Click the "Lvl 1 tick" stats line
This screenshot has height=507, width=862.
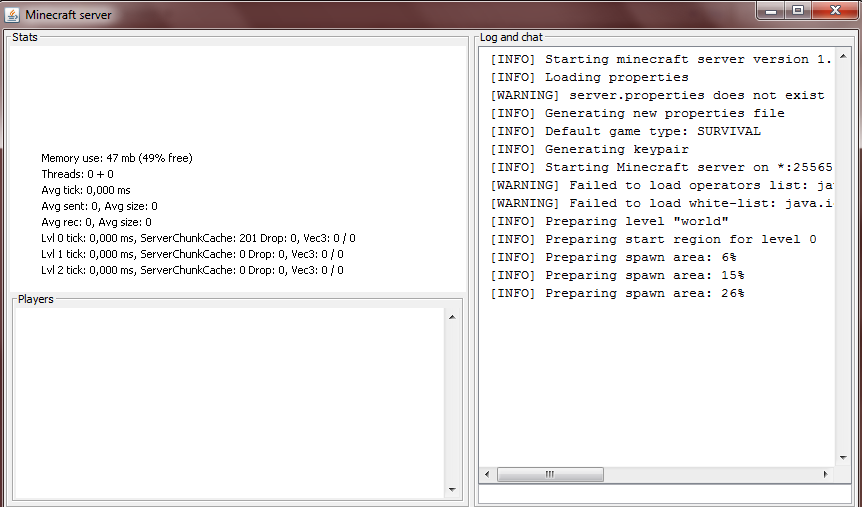coord(192,254)
